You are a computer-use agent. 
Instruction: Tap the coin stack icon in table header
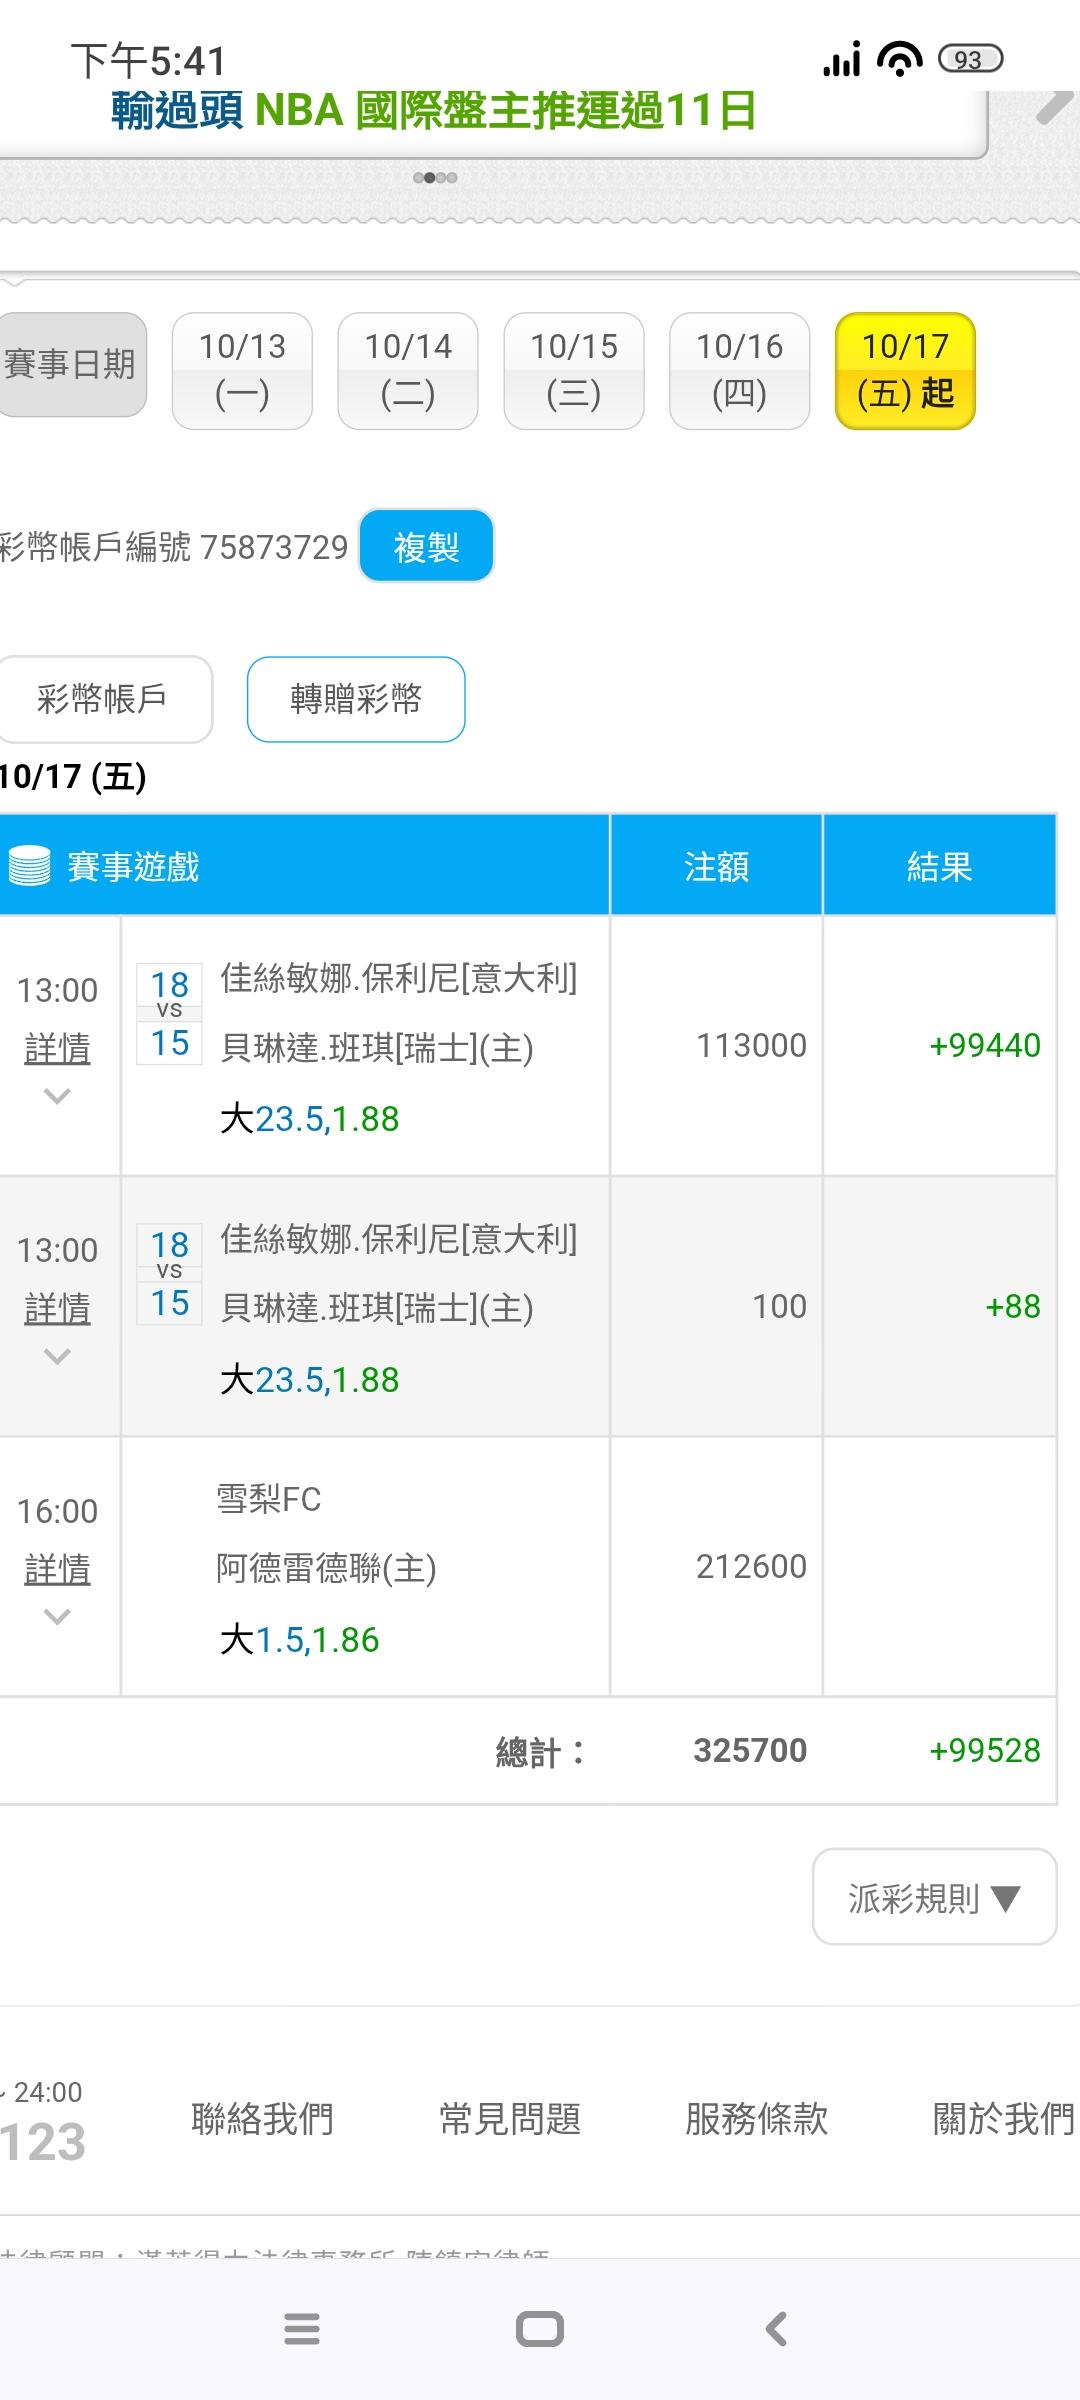point(29,866)
